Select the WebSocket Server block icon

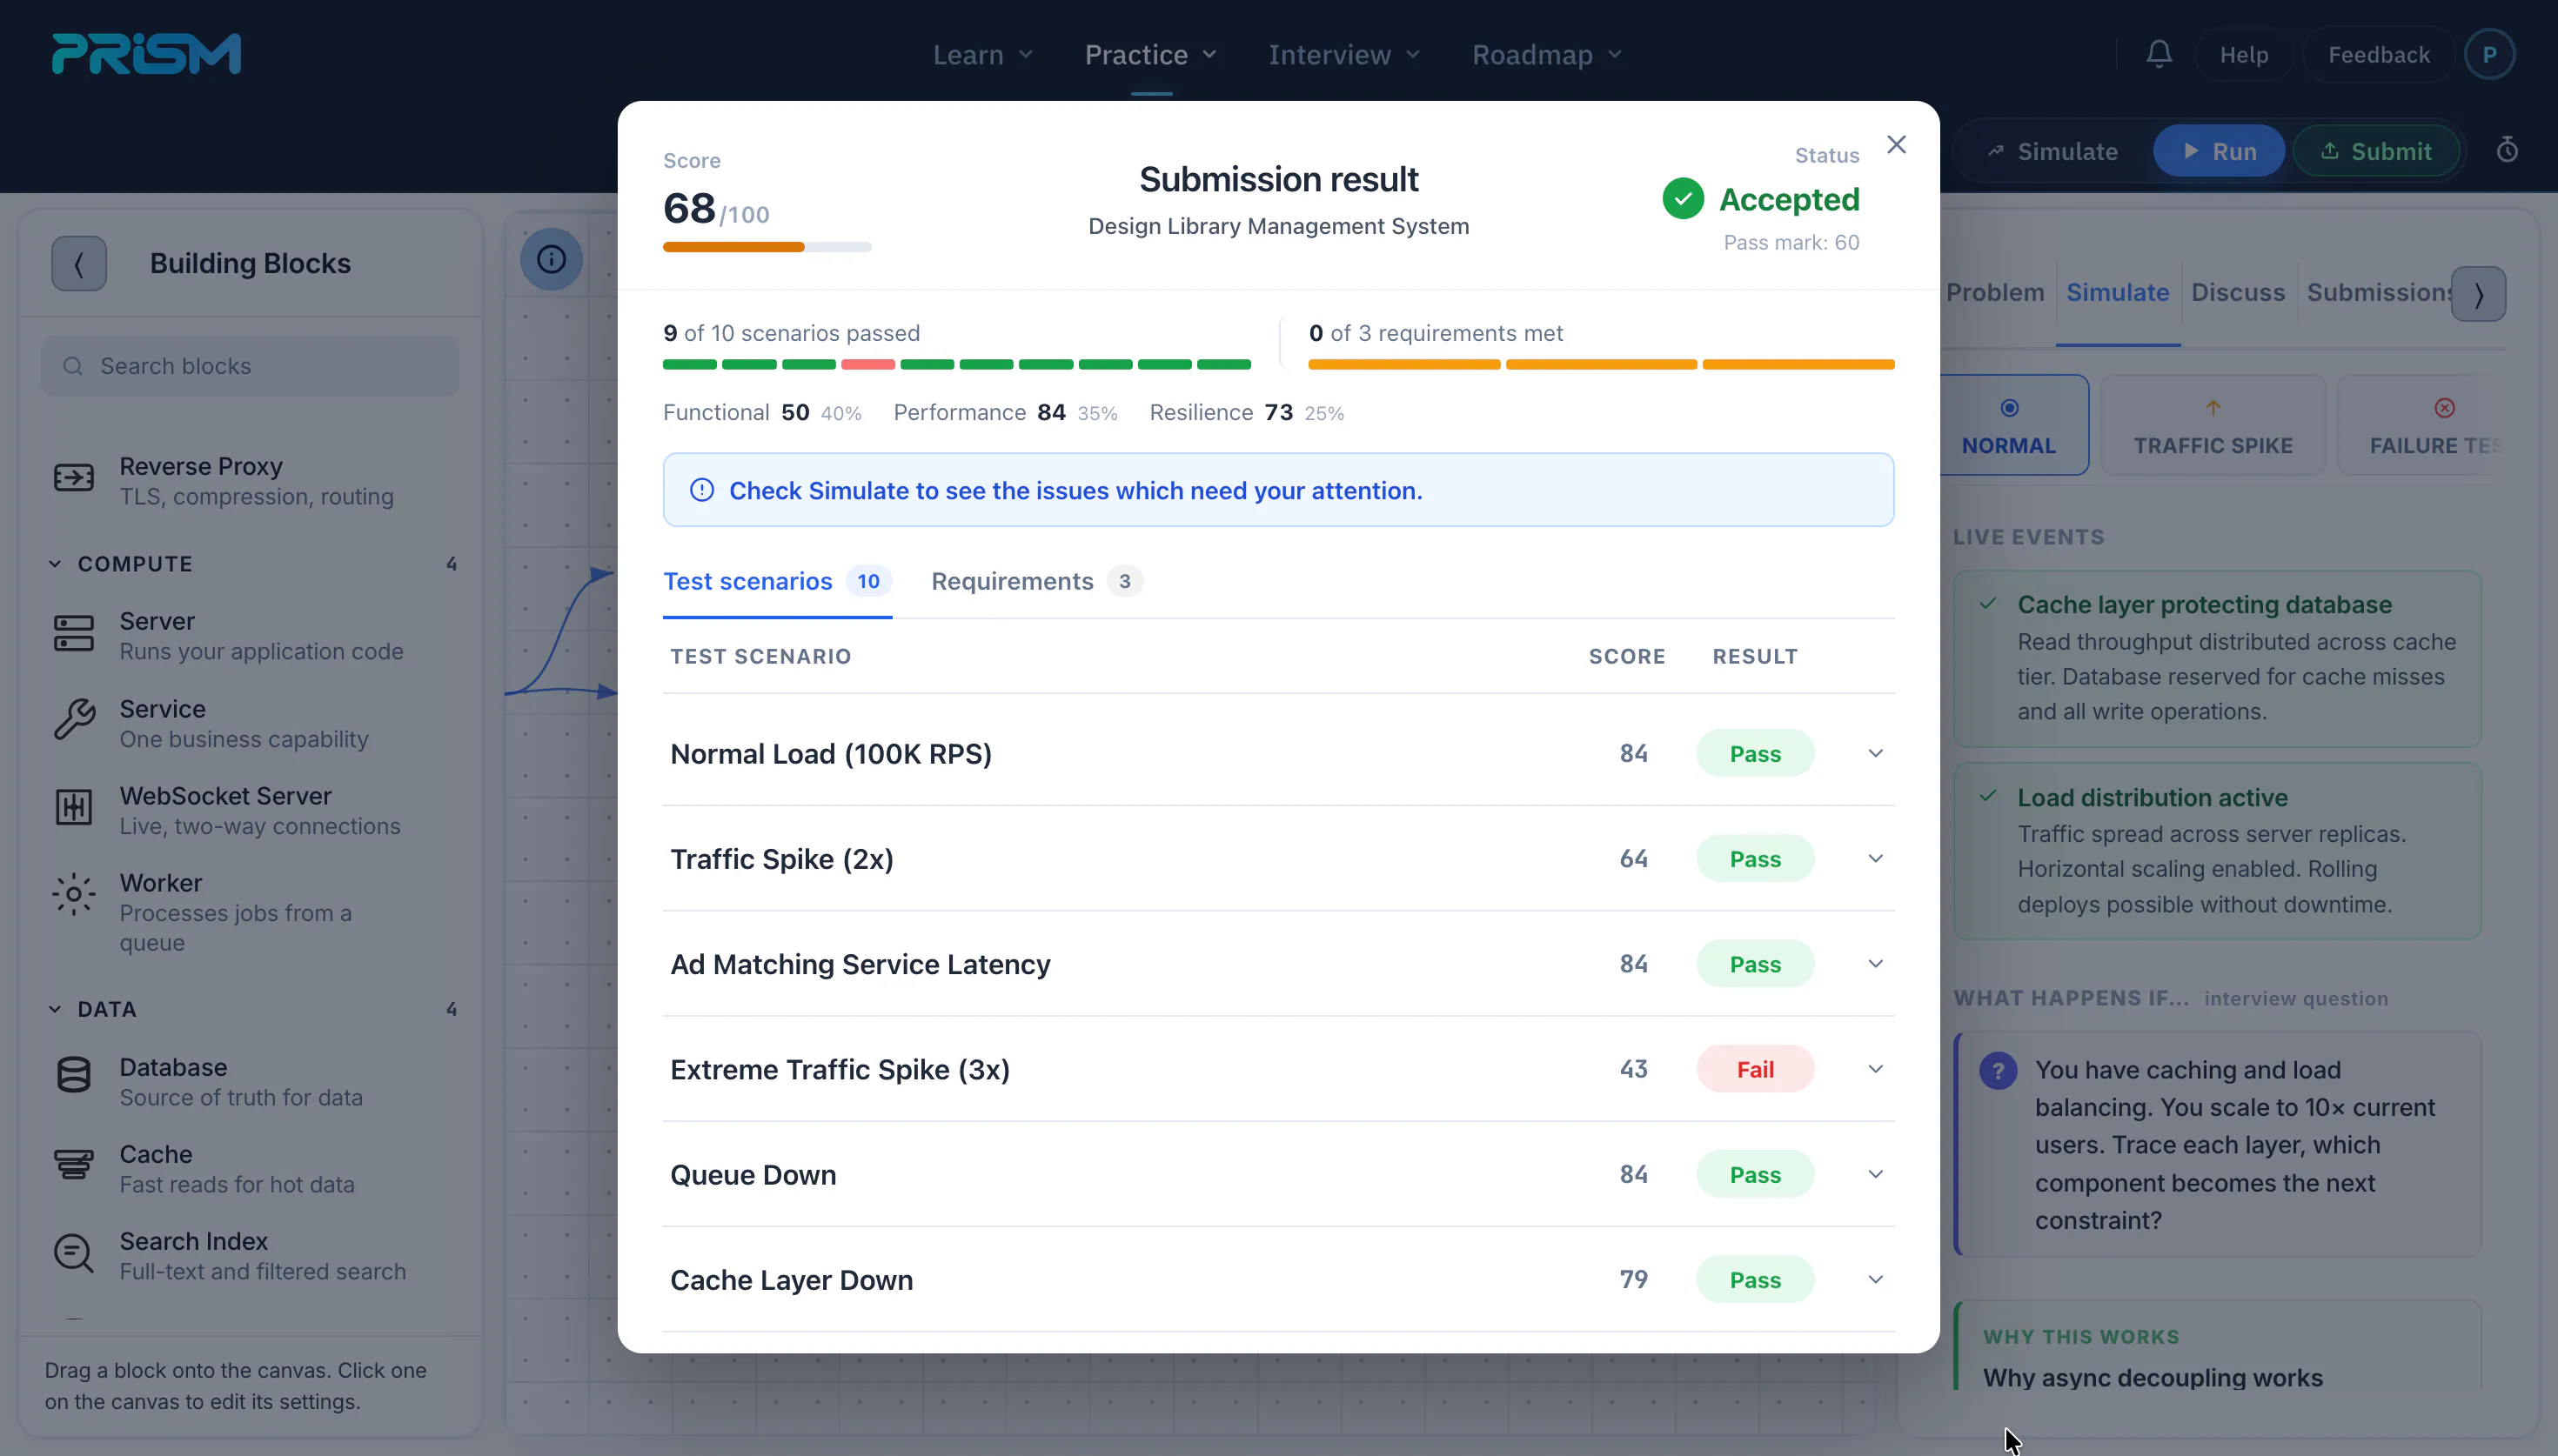tap(74, 807)
